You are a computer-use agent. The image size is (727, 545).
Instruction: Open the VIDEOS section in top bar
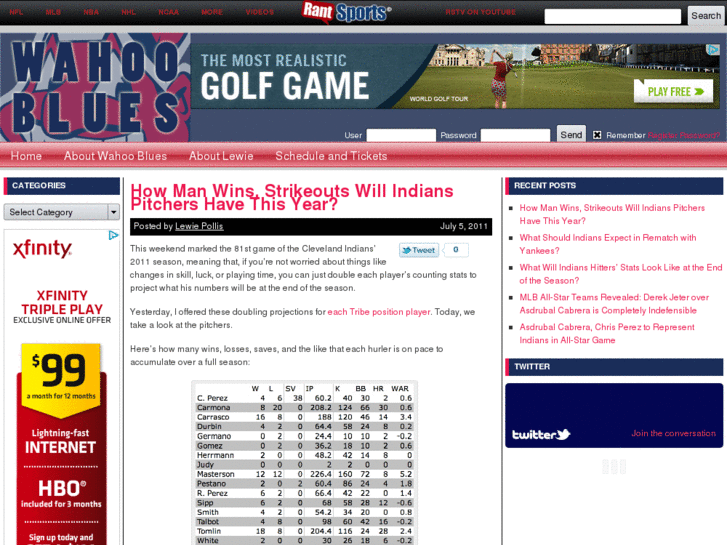[260, 12]
